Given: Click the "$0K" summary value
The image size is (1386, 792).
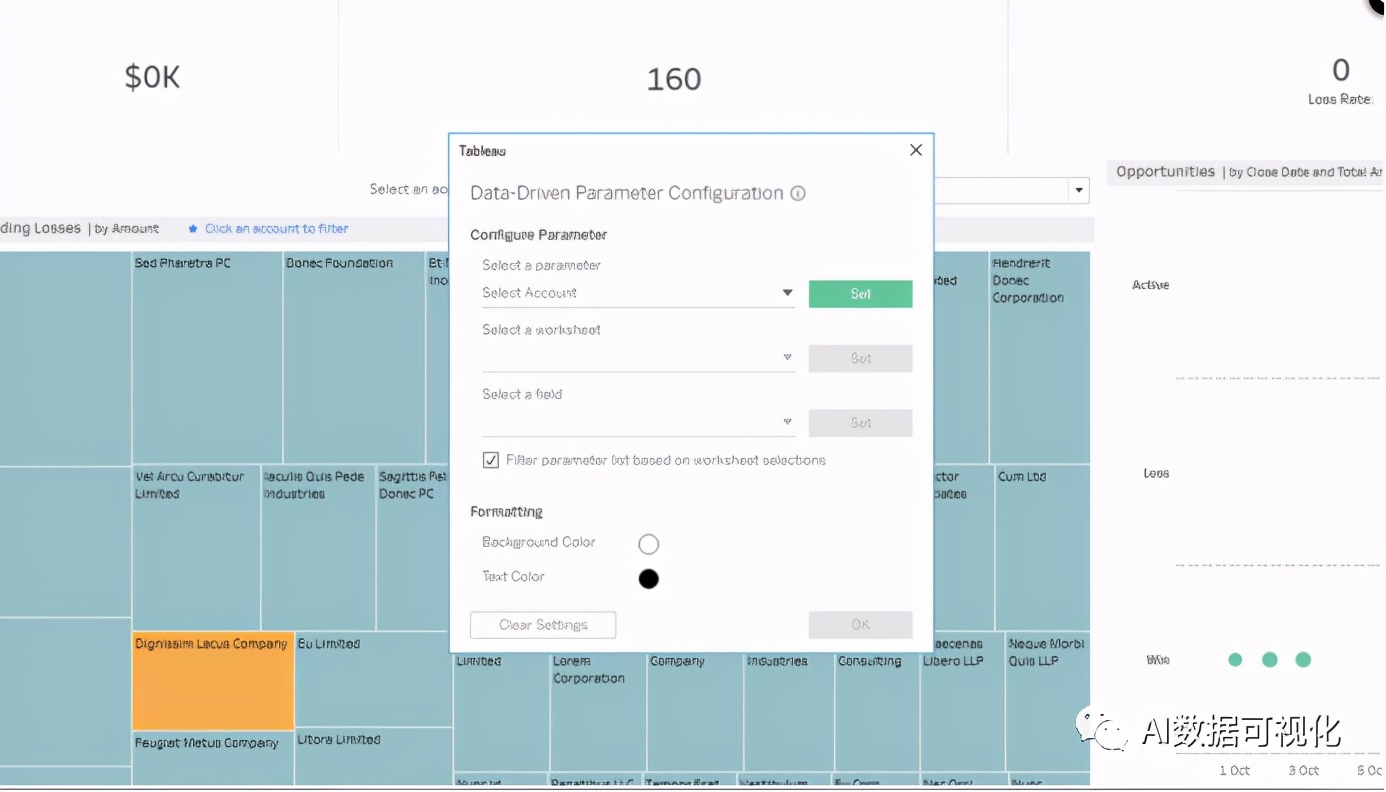Looking at the screenshot, I should tap(153, 78).
